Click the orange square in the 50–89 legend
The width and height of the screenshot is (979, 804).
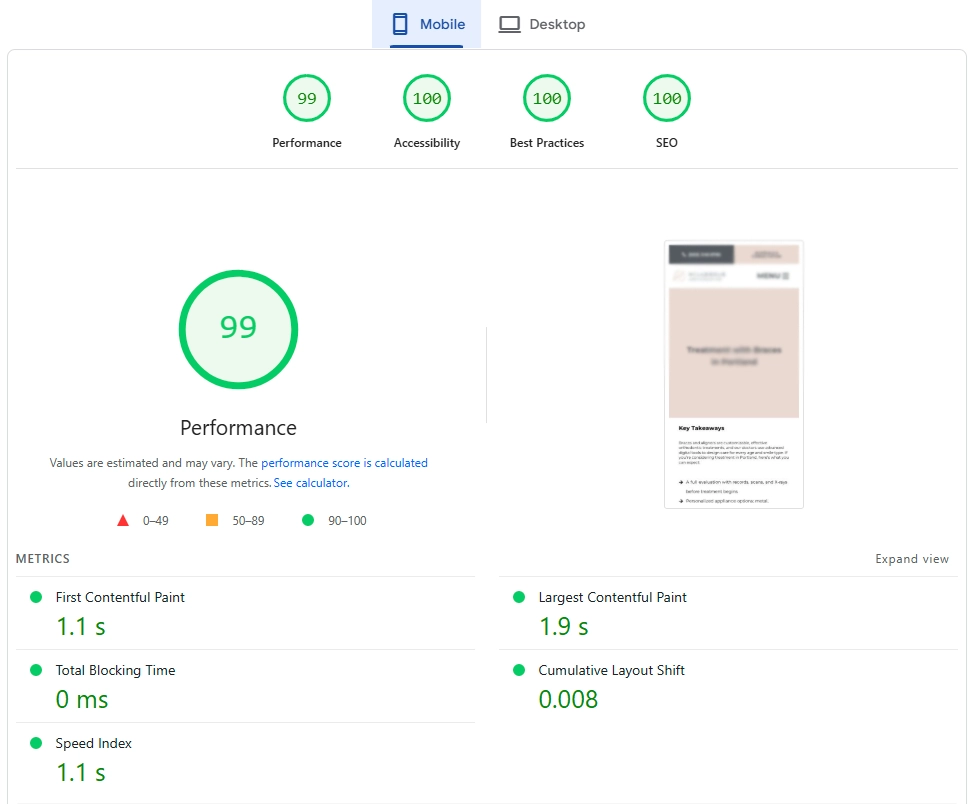tap(211, 519)
